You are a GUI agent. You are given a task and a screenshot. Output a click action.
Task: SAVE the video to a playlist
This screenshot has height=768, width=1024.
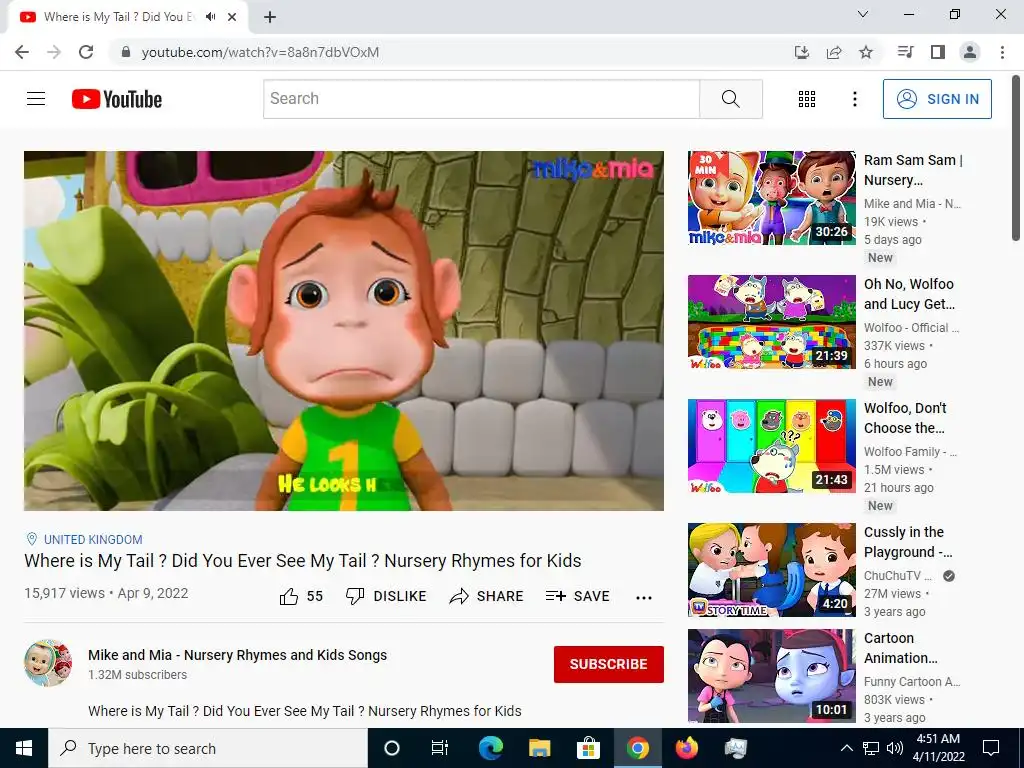click(577, 596)
